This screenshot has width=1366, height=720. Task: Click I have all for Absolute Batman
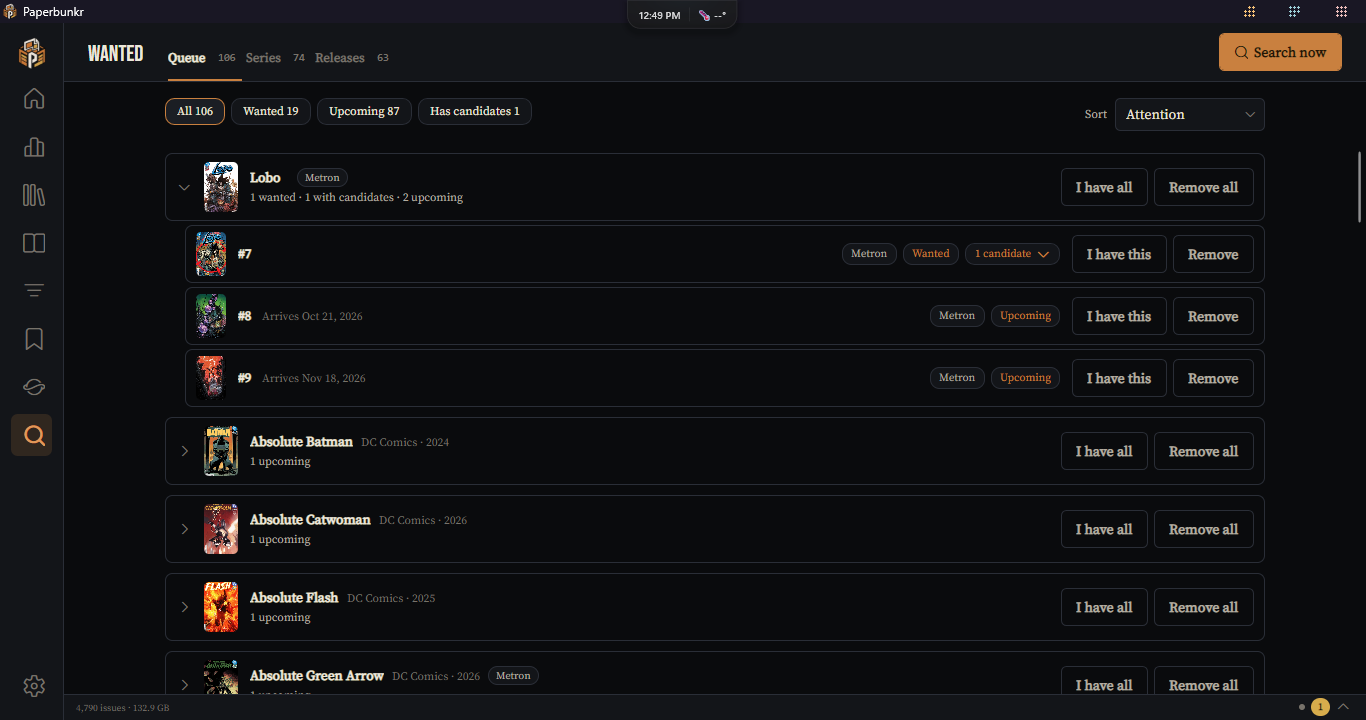1104,451
